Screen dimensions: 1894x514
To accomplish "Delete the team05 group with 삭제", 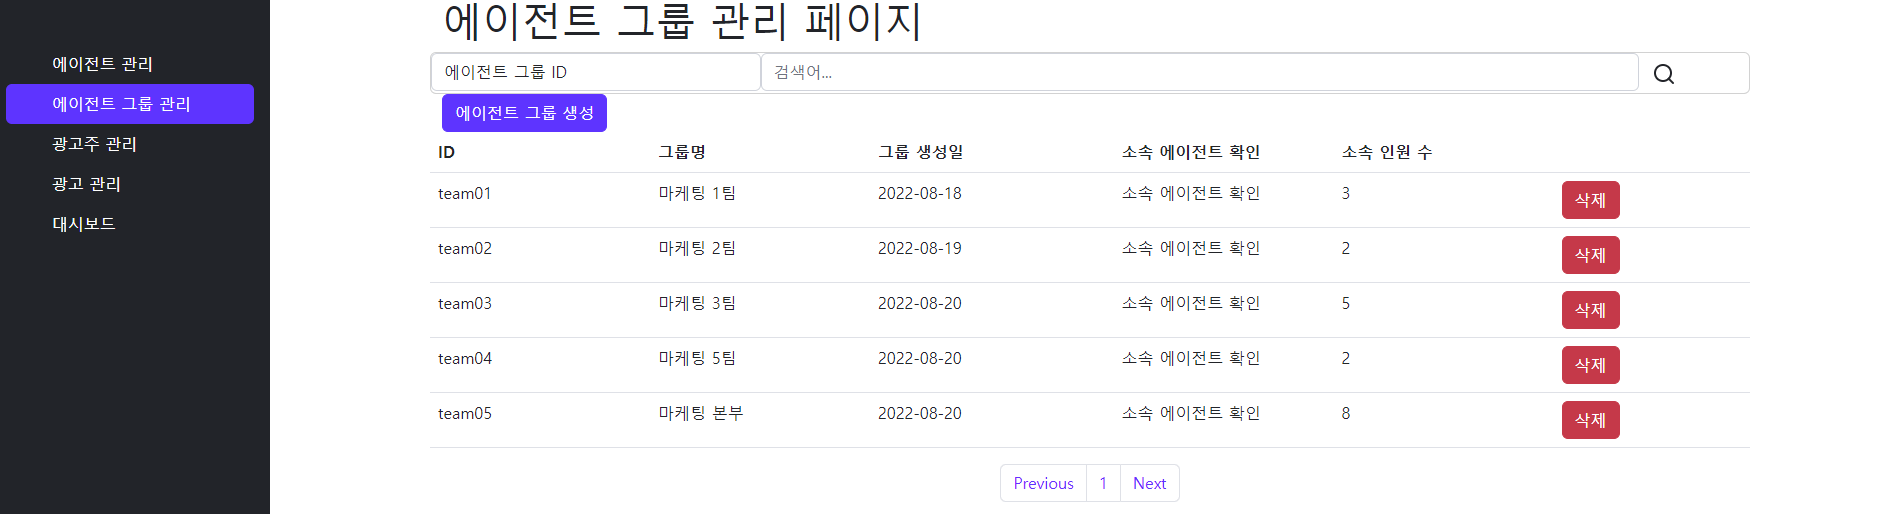I will click(x=1590, y=420).
